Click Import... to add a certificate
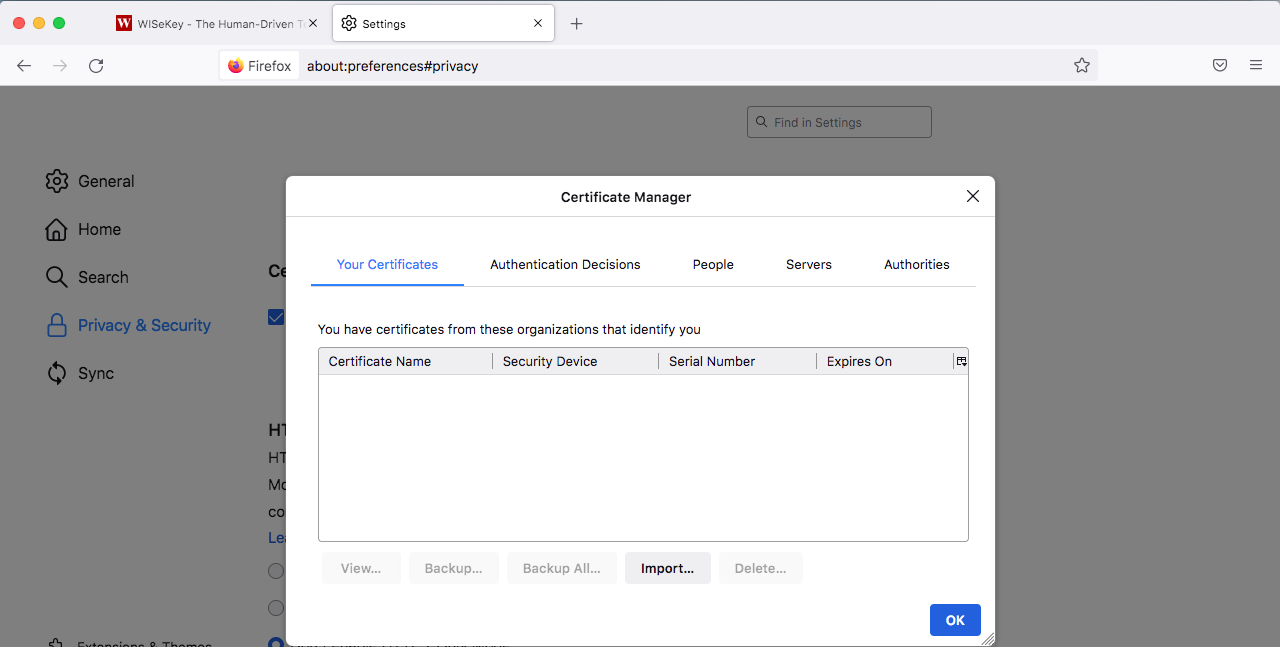The image size is (1280, 647). [x=667, y=568]
